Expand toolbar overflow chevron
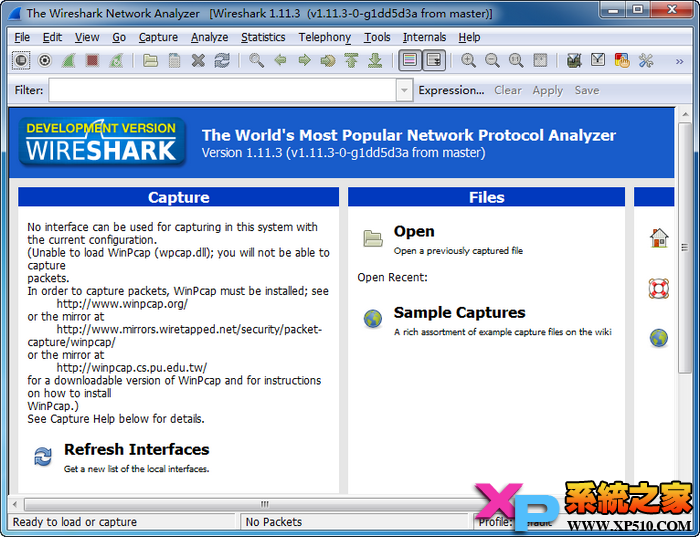 coord(679,61)
